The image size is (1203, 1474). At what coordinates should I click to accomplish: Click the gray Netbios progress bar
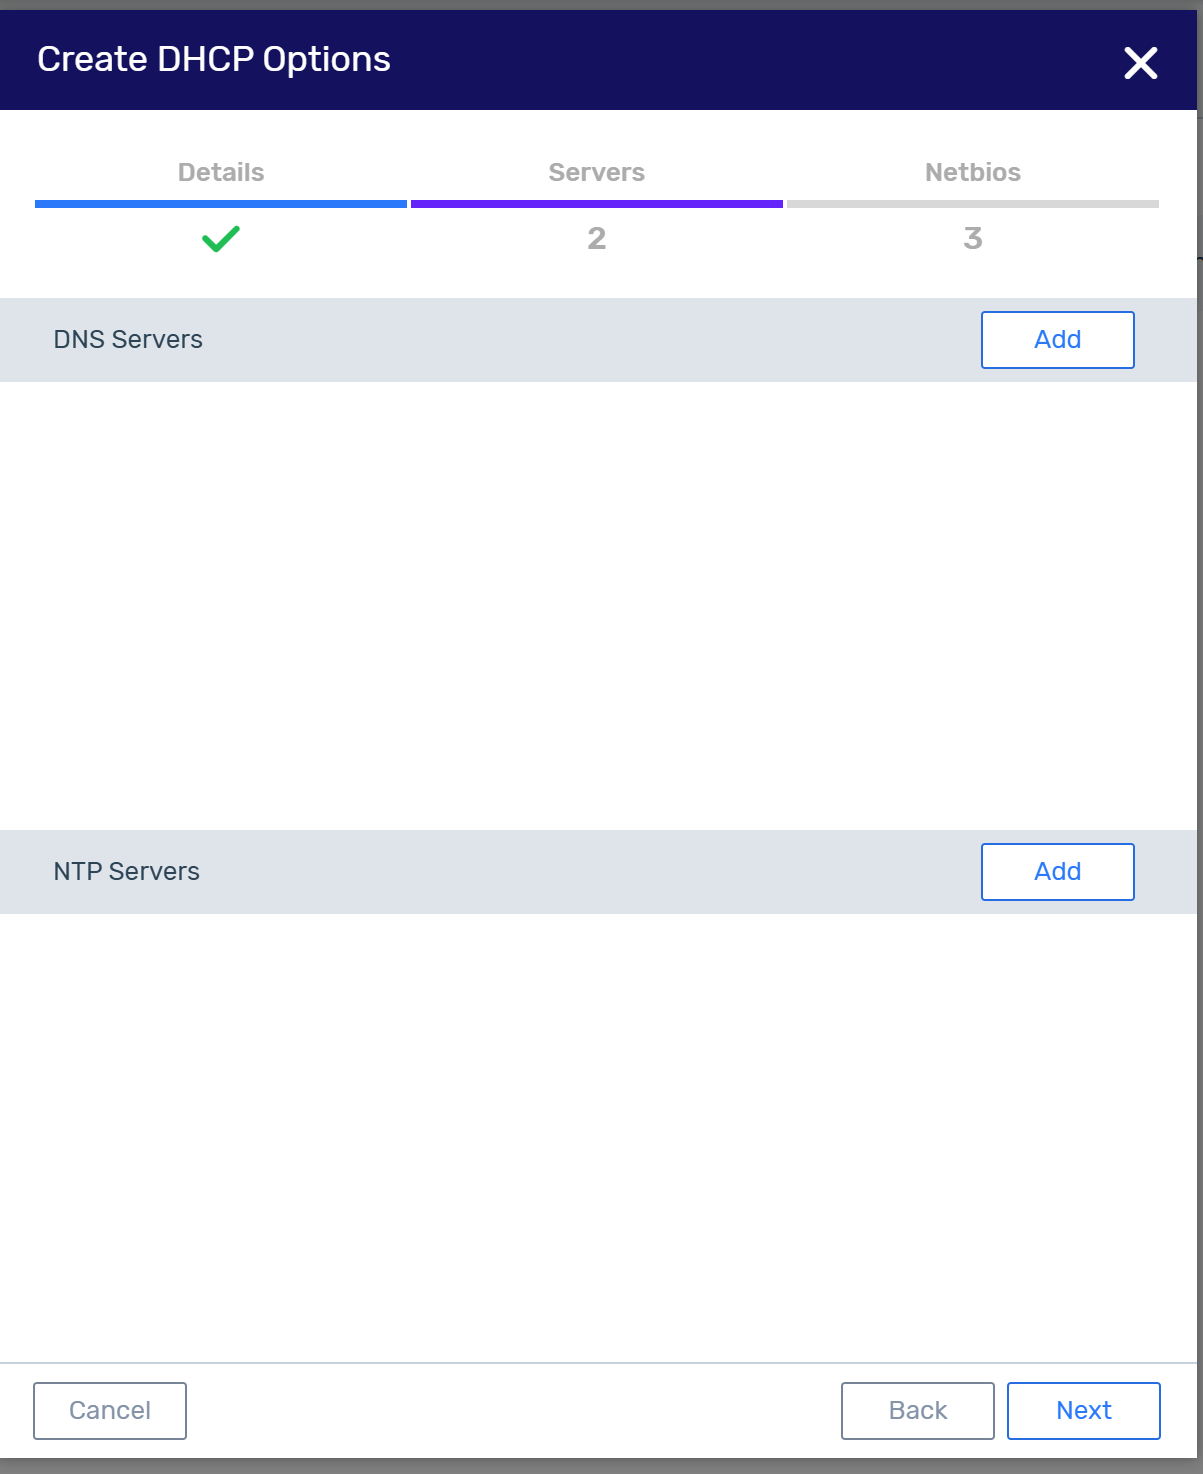pos(972,204)
